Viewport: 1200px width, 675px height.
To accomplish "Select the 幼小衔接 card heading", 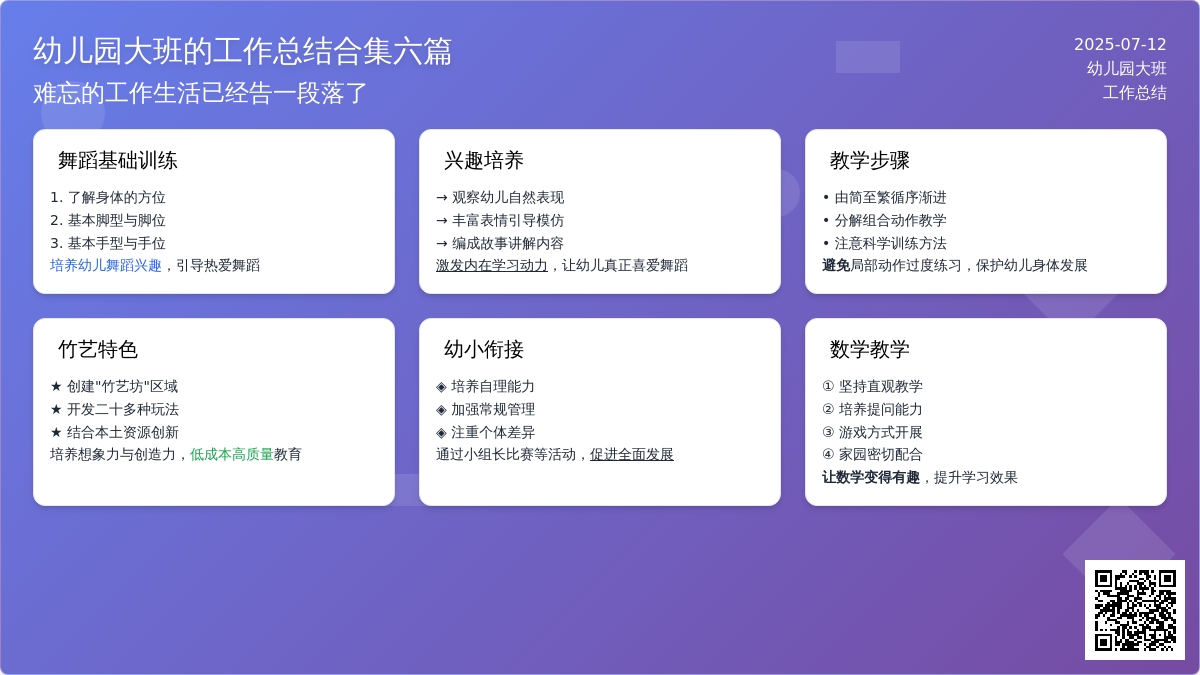I will pos(484,350).
